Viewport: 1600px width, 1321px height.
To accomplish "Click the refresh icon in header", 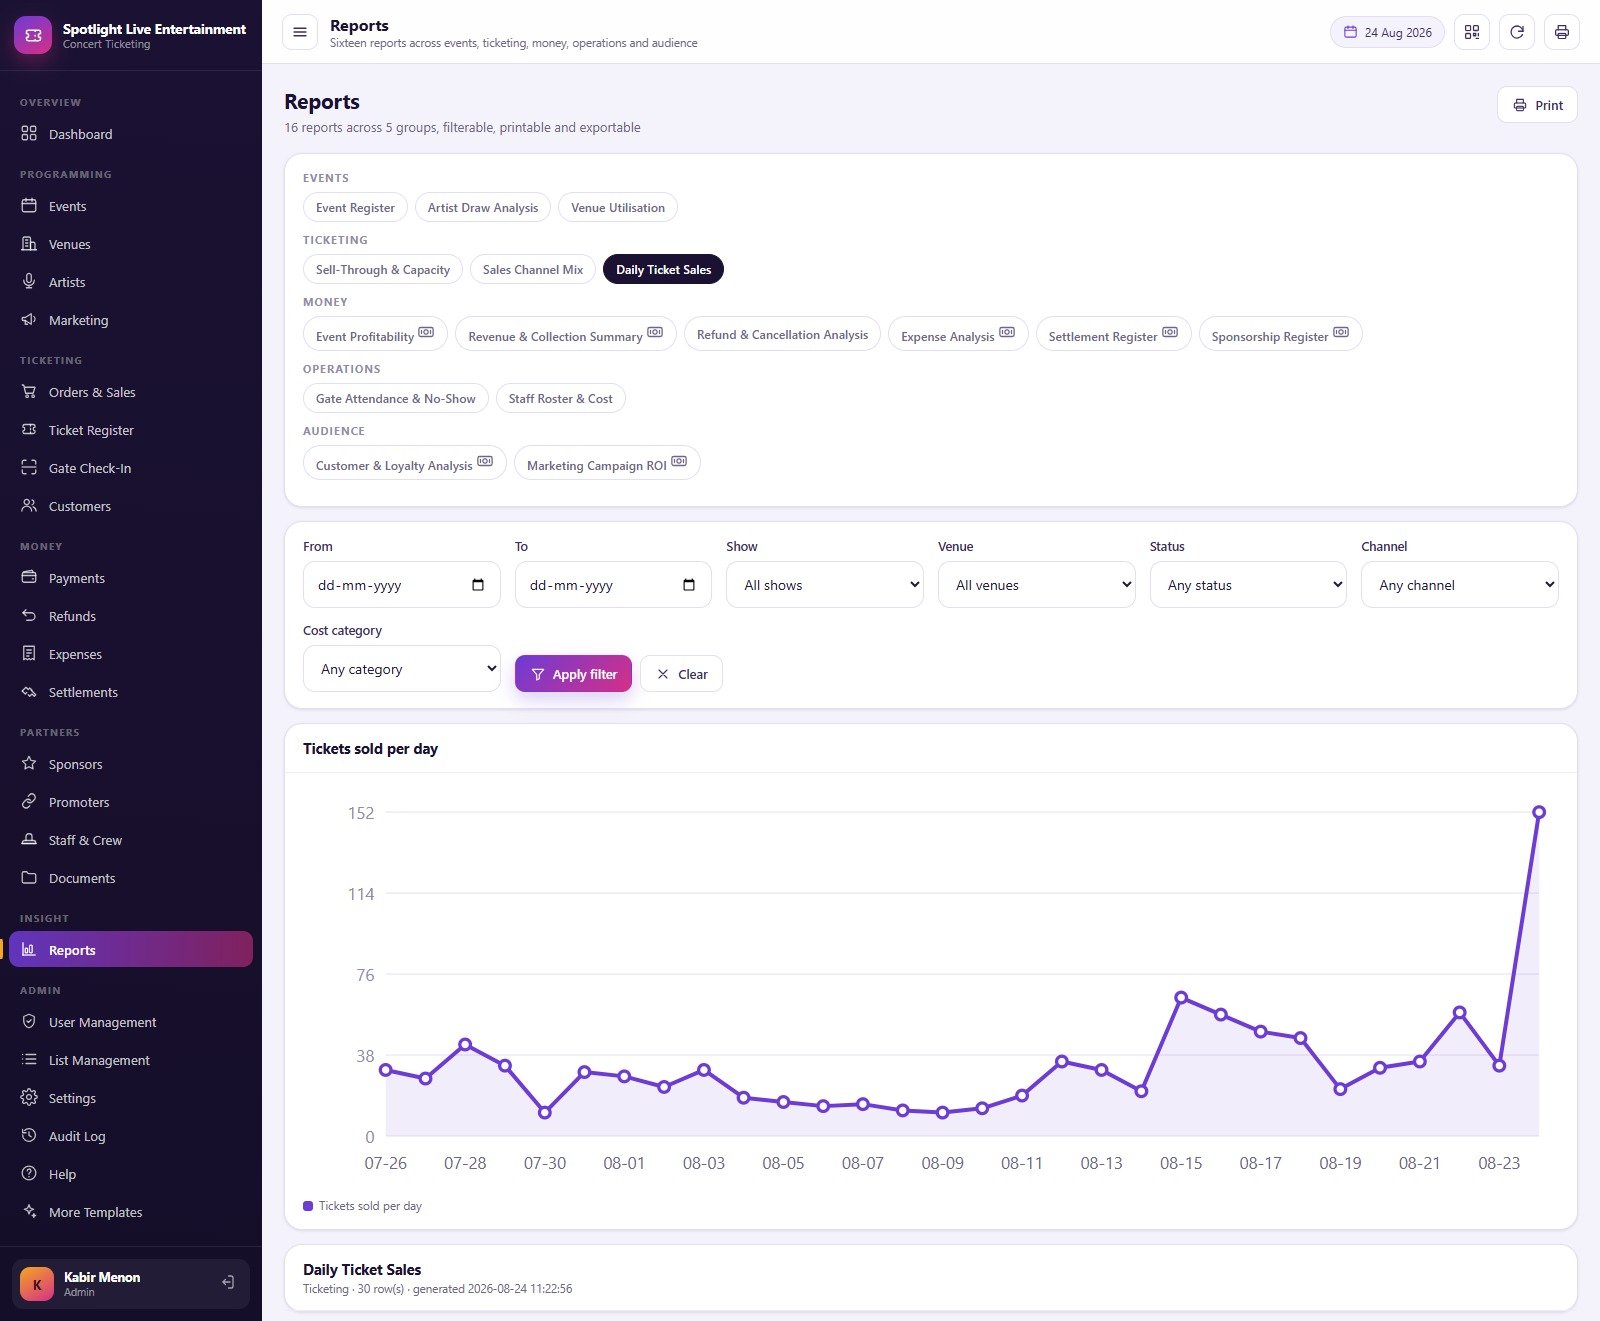I will click(x=1517, y=32).
